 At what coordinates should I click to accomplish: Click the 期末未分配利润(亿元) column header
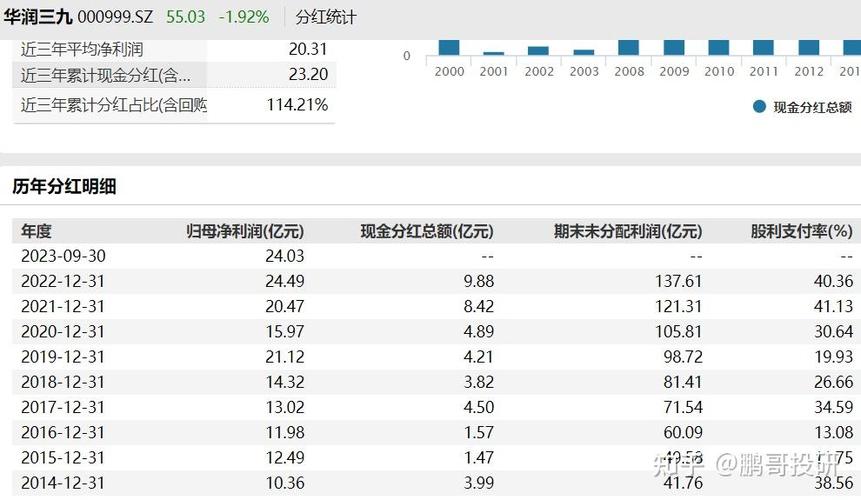[x=628, y=231]
